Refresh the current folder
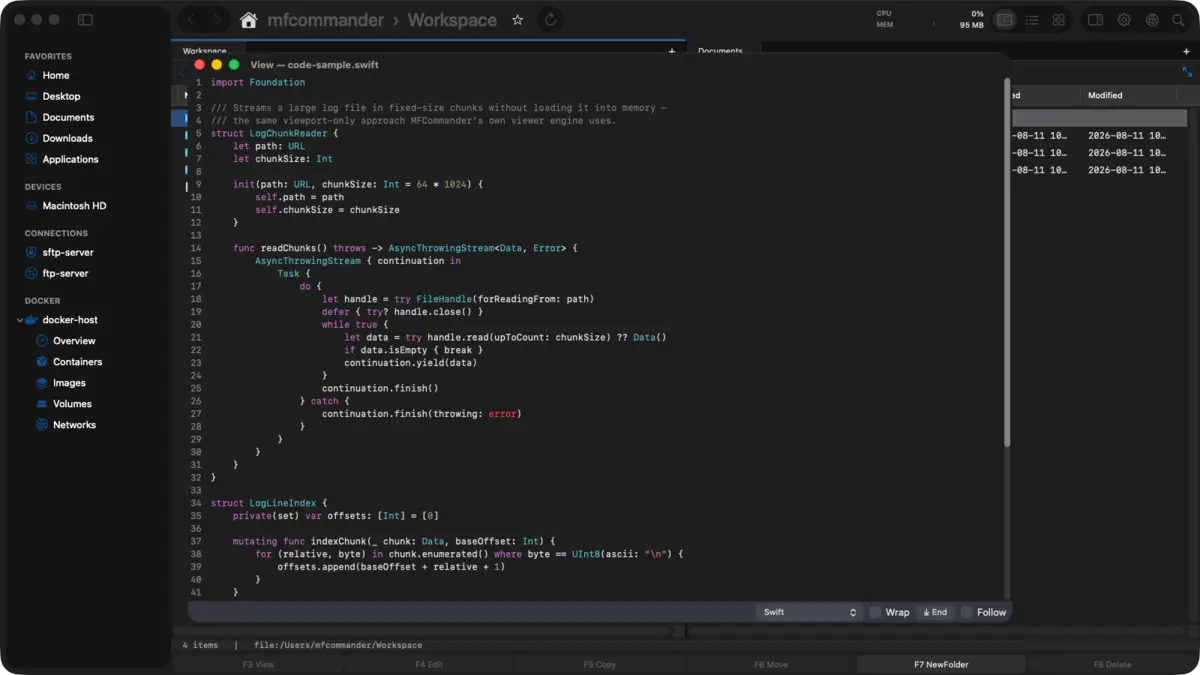 550,20
